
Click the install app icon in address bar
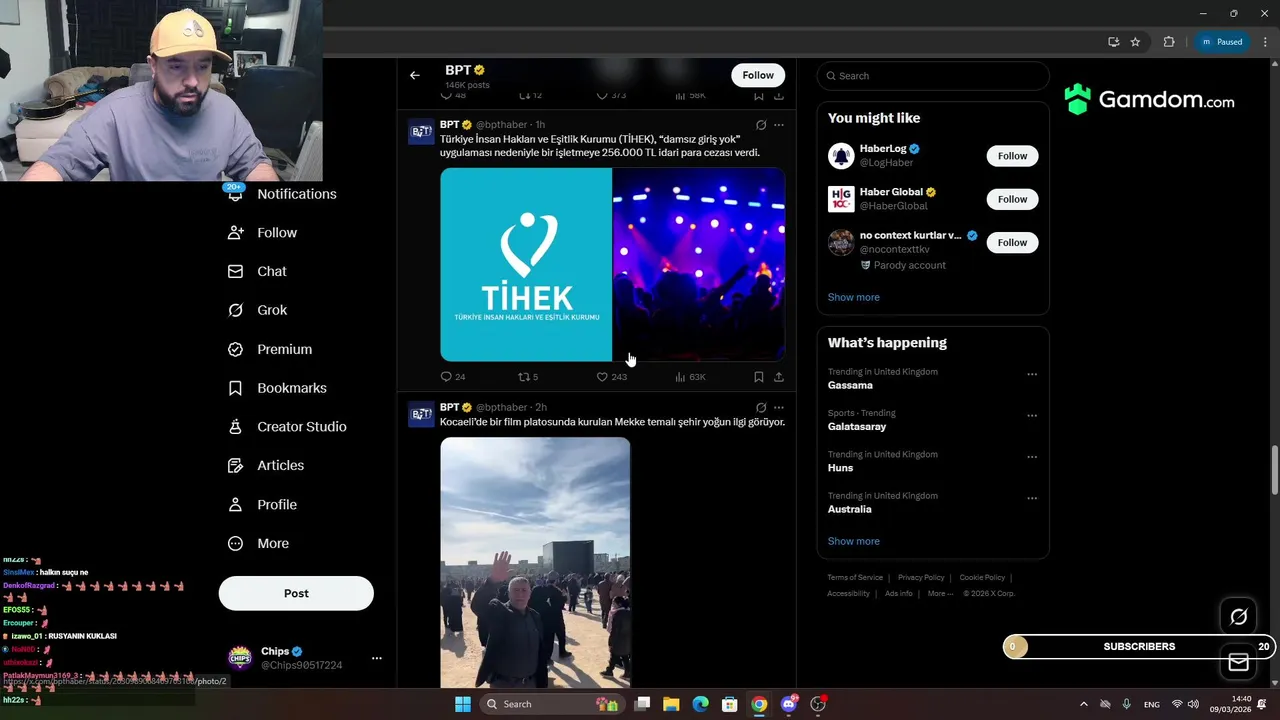coord(1113,42)
